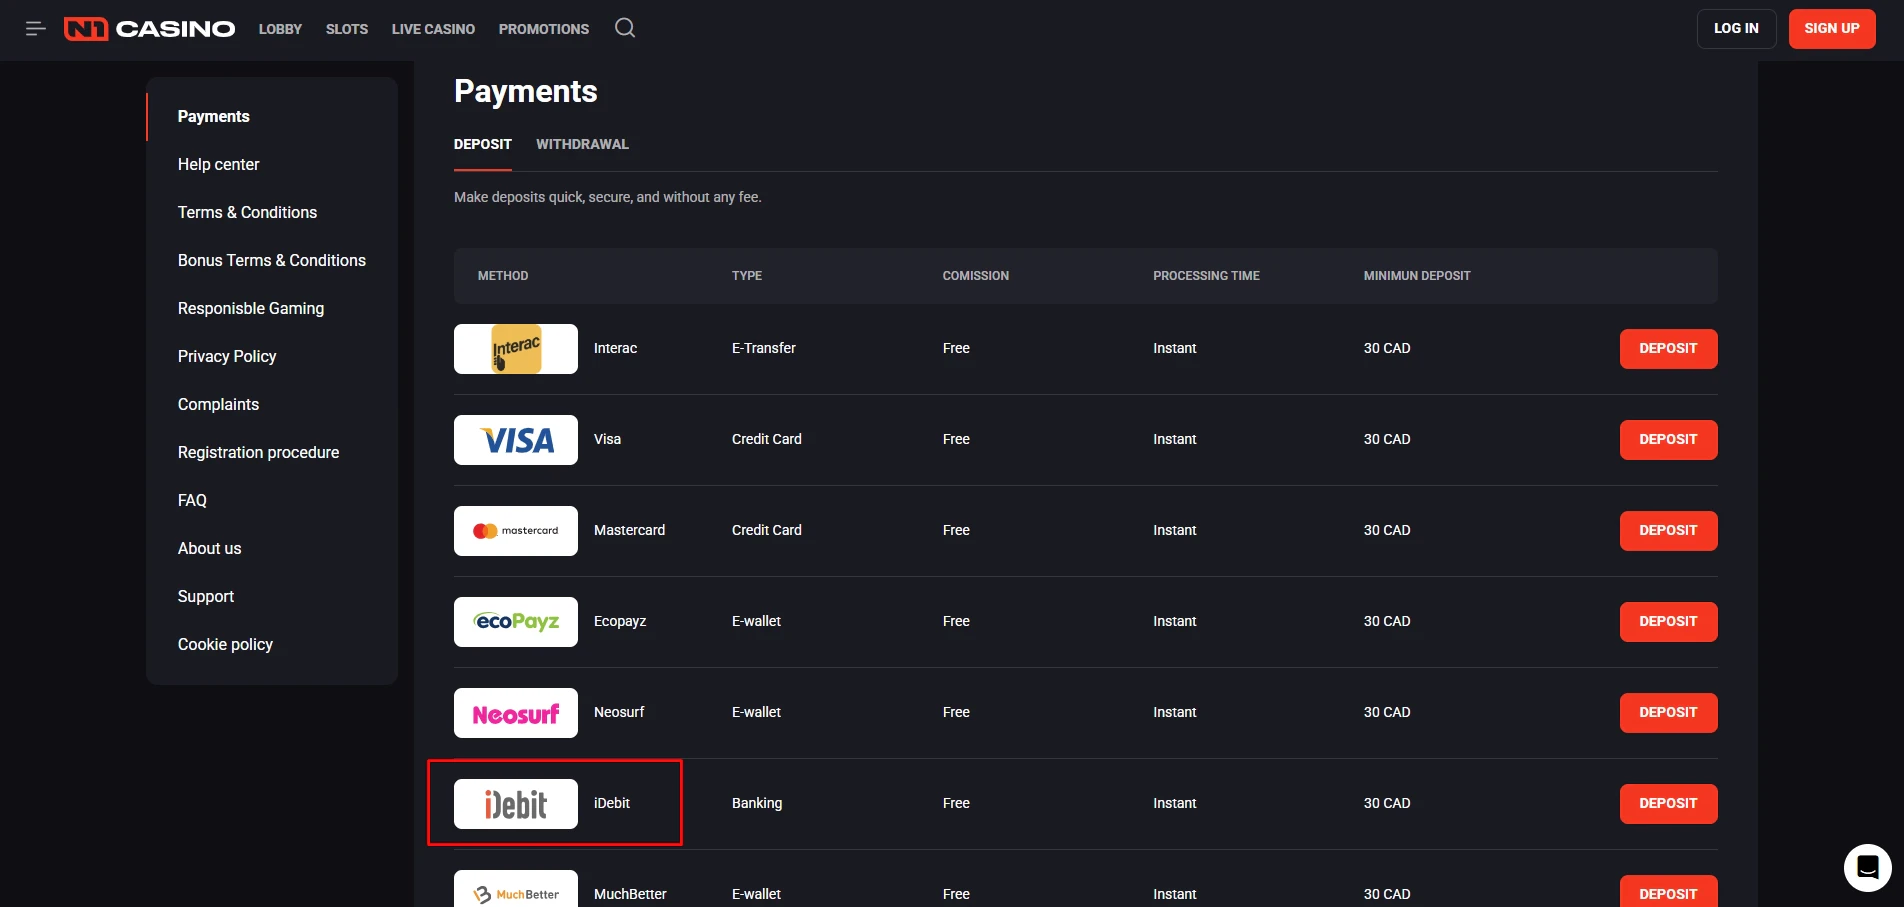Click the TYPE column header

point(747,276)
